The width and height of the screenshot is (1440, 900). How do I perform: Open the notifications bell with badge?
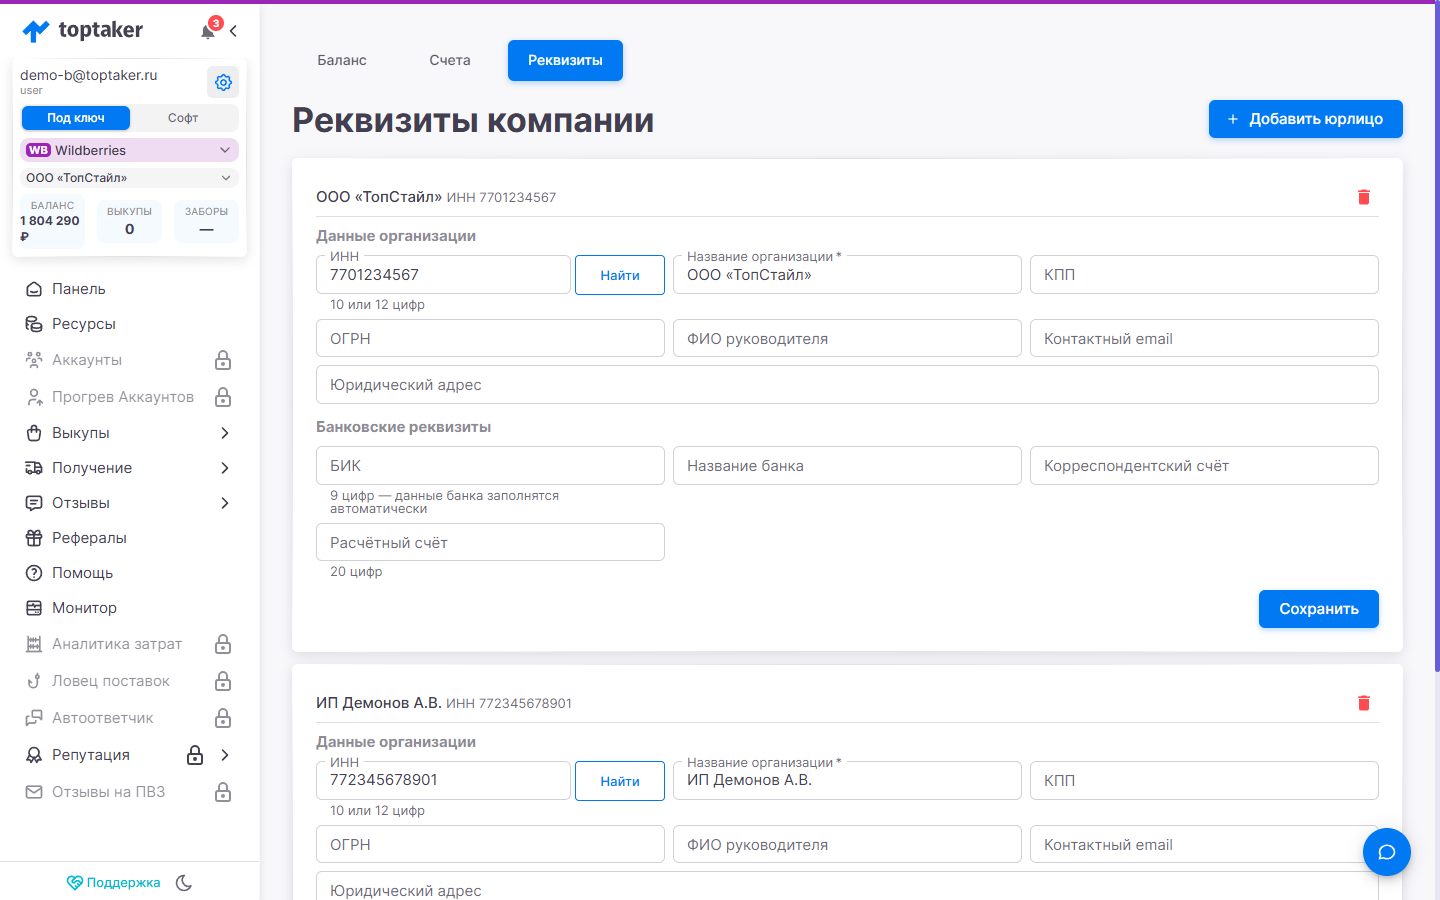click(209, 30)
